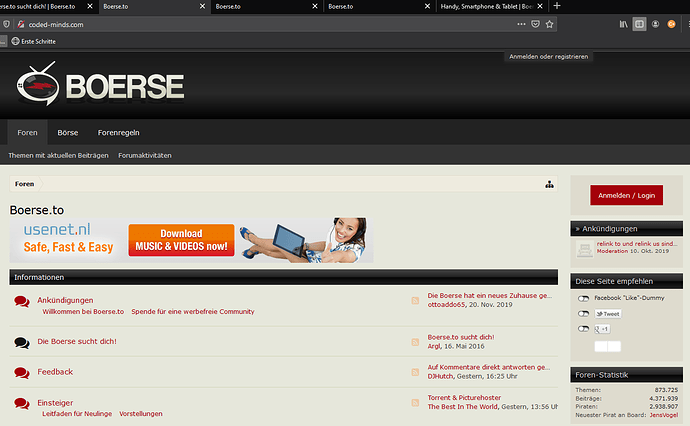Open the Einsteiger forum link
Screen dimensions: 690x426
55,403
